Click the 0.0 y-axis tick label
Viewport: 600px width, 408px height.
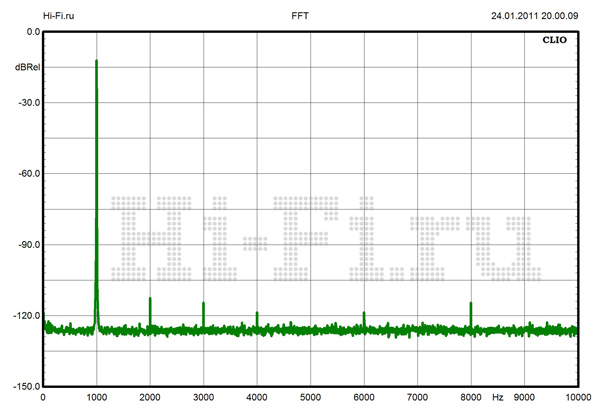pos(30,31)
